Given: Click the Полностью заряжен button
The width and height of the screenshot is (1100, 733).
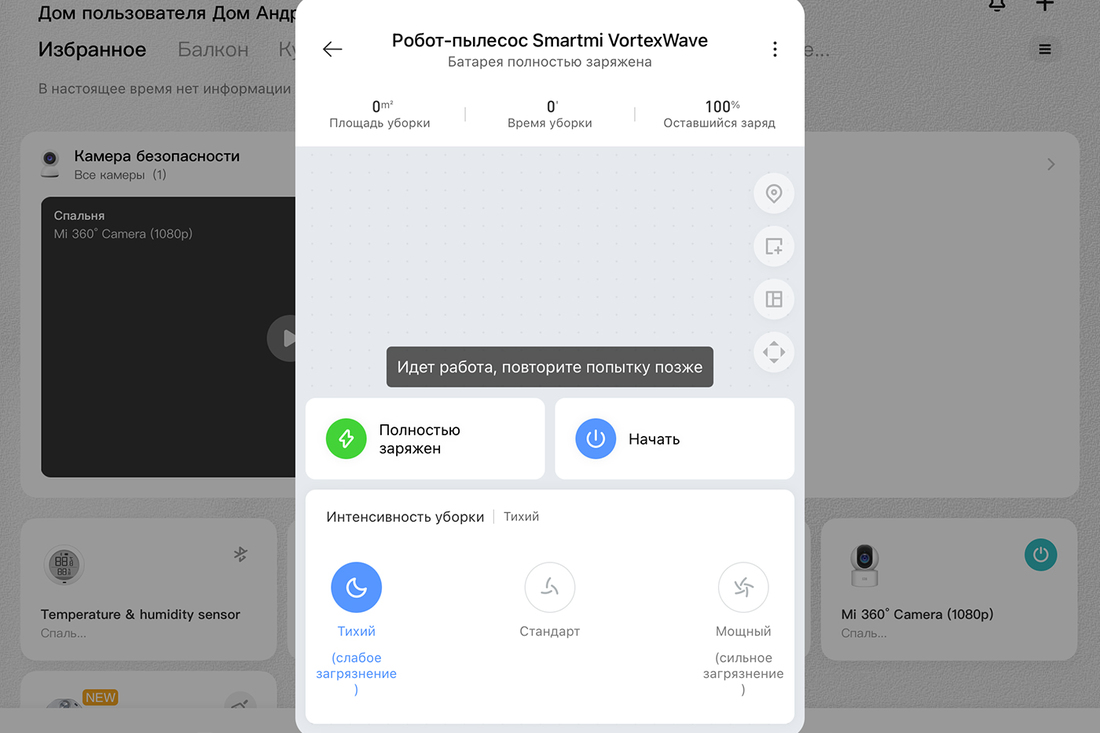Looking at the screenshot, I should point(425,438).
